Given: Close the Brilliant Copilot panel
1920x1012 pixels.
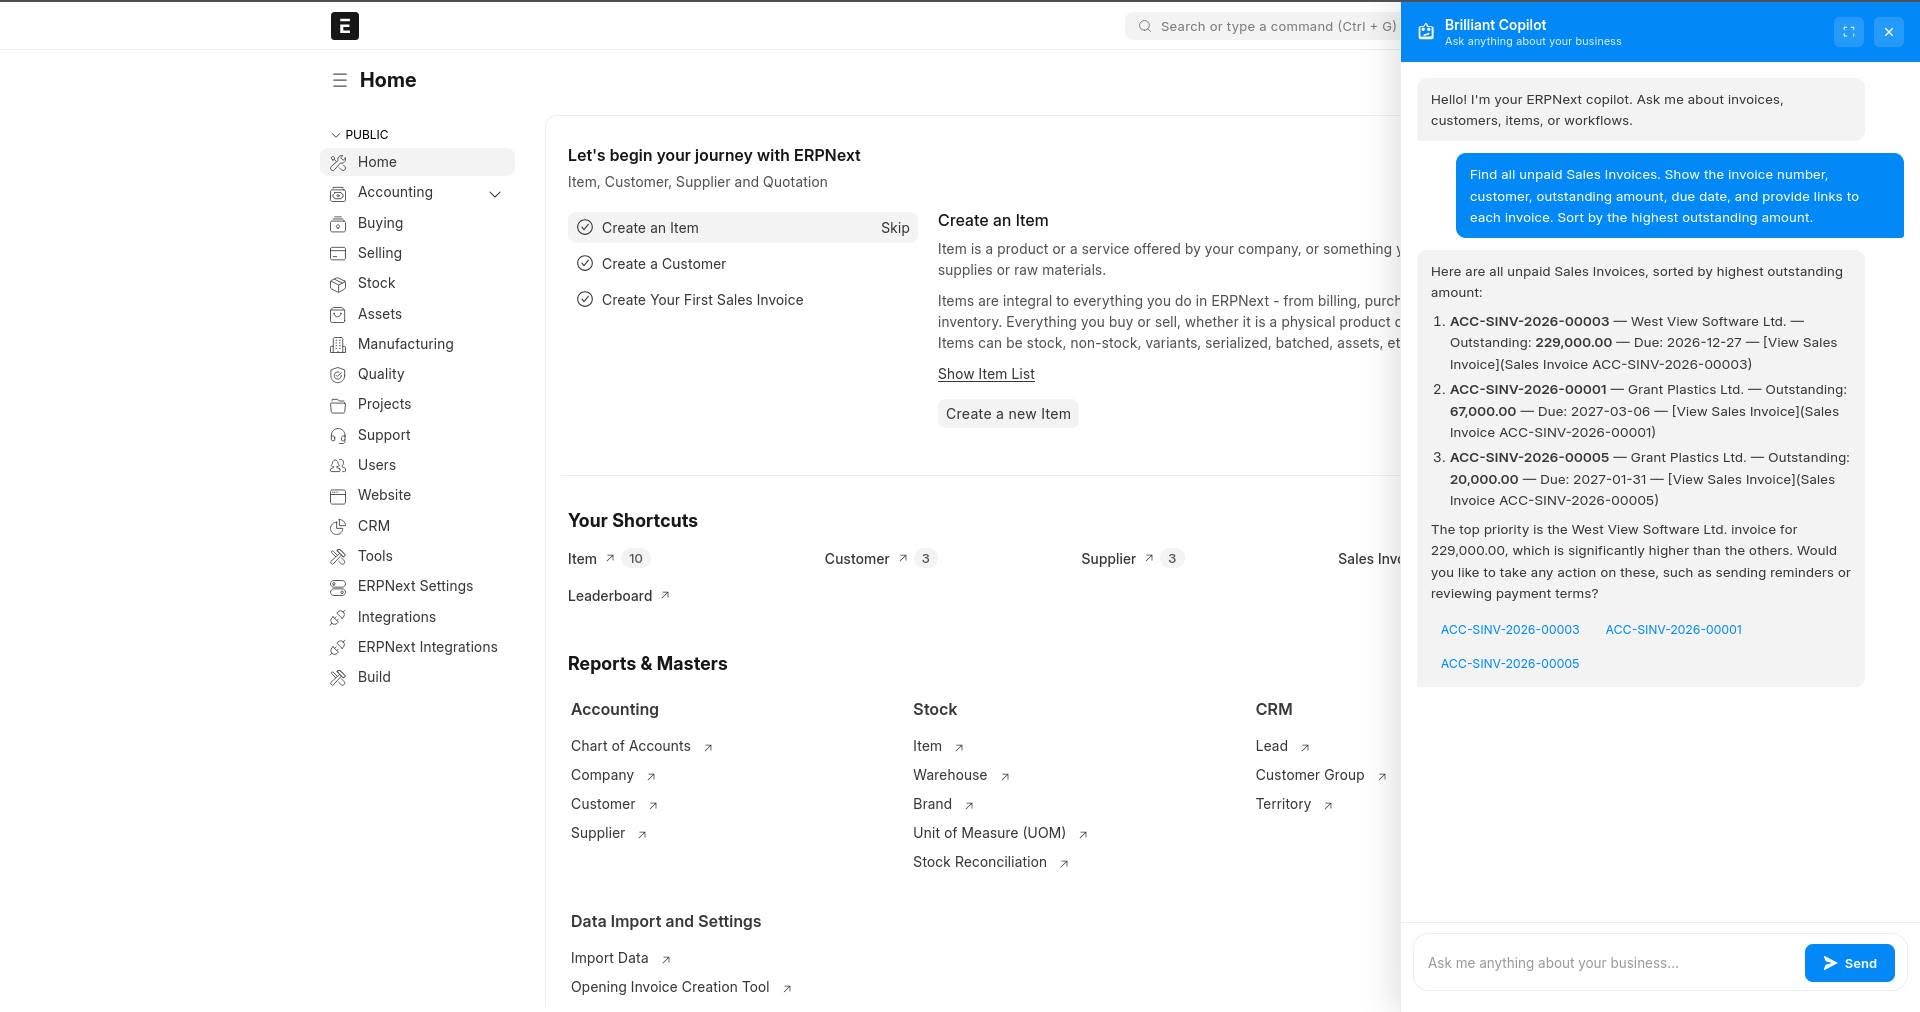Looking at the screenshot, I should (x=1889, y=32).
